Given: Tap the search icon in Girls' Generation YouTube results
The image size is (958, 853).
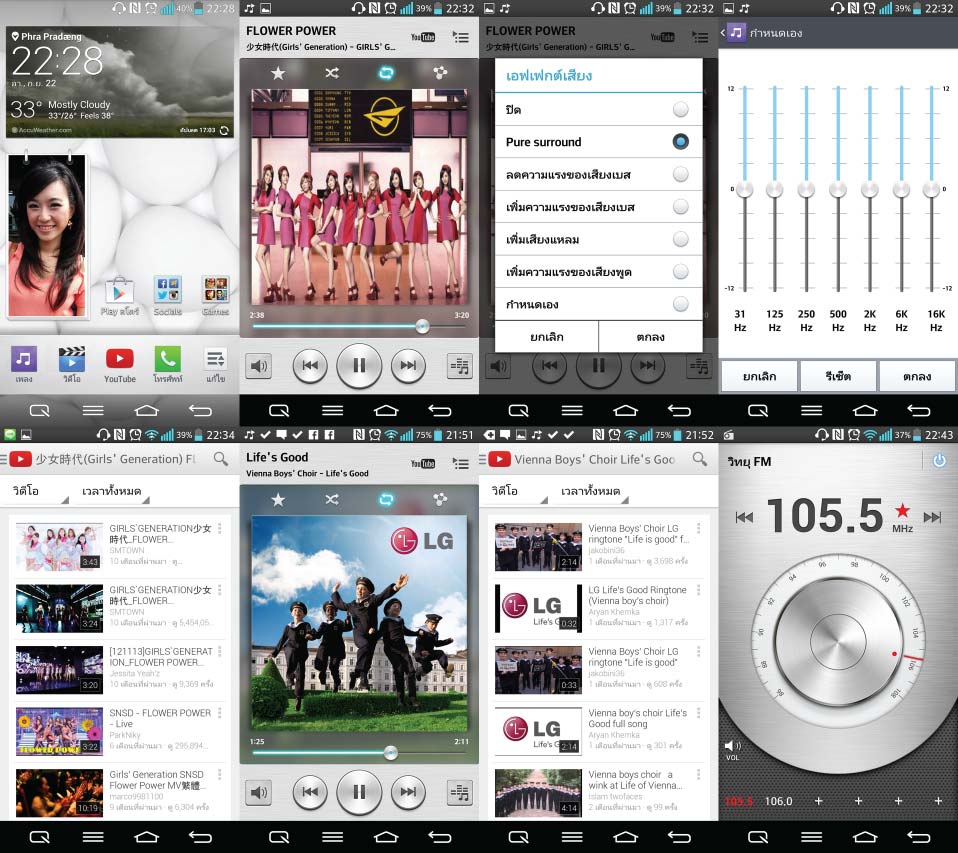Looking at the screenshot, I should (221, 459).
